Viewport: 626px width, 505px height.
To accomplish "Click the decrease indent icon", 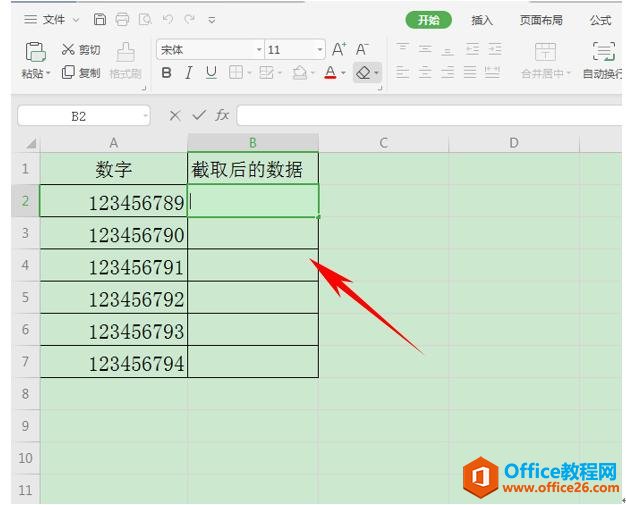I will 472,49.
